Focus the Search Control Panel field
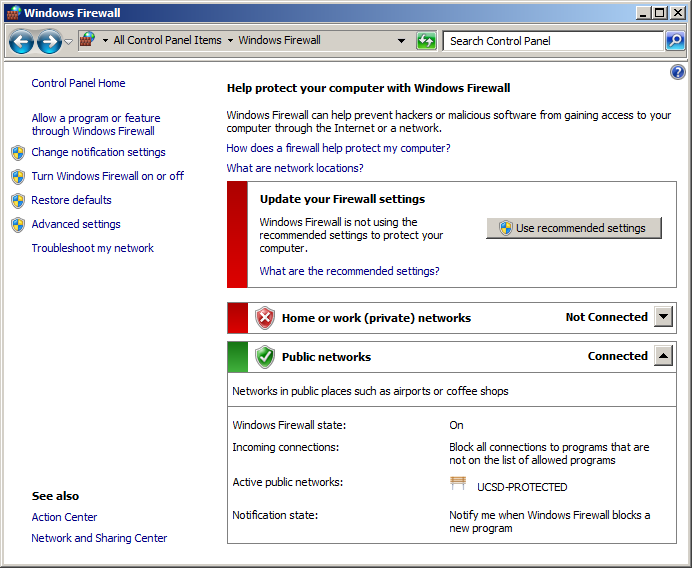 click(x=553, y=41)
